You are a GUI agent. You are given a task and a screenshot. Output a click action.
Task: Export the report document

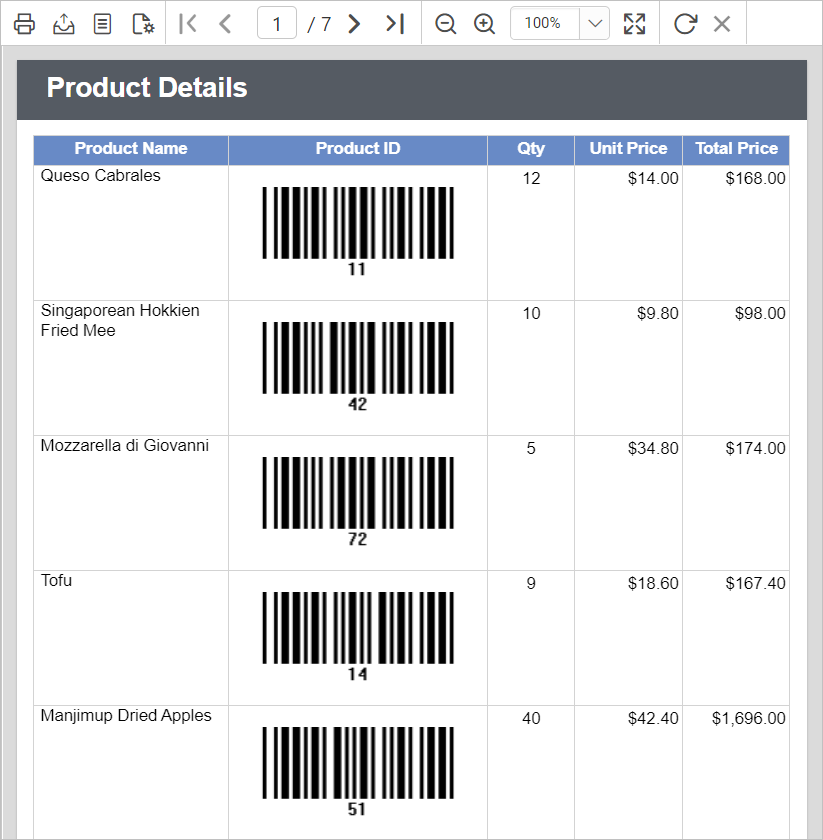tap(64, 23)
